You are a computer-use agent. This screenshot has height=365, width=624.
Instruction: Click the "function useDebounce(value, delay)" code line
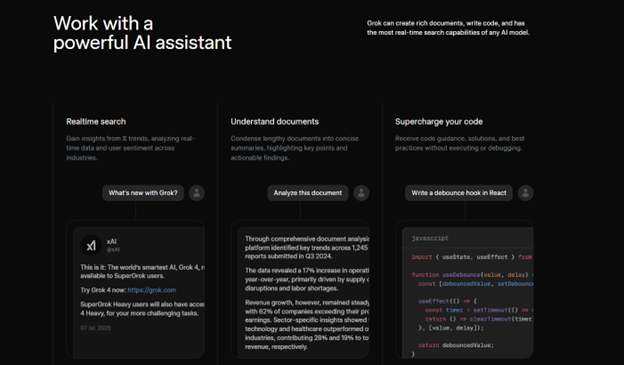click(472, 275)
